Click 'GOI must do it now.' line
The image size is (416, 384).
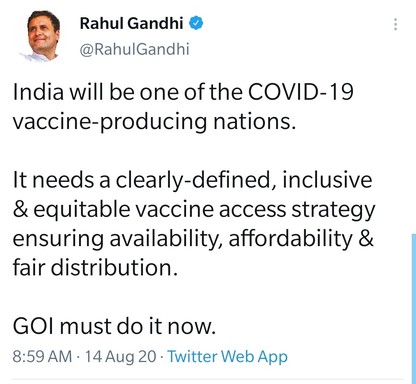tap(114, 326)
